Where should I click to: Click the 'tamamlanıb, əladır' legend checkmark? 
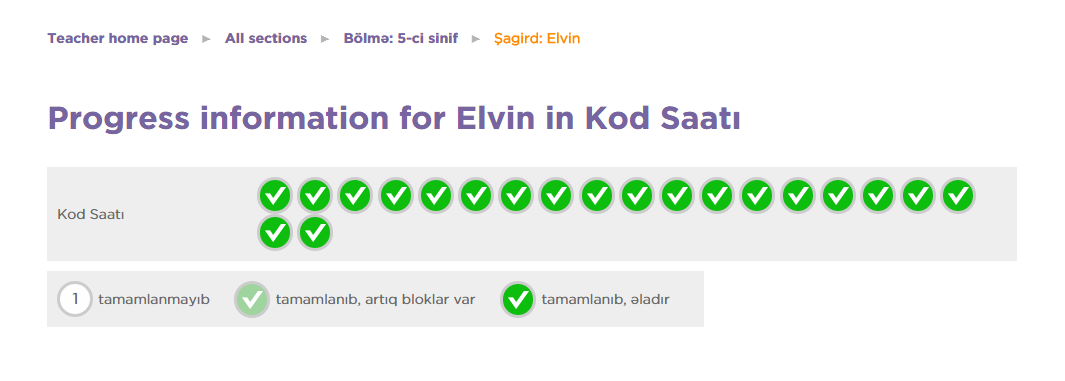518,300
